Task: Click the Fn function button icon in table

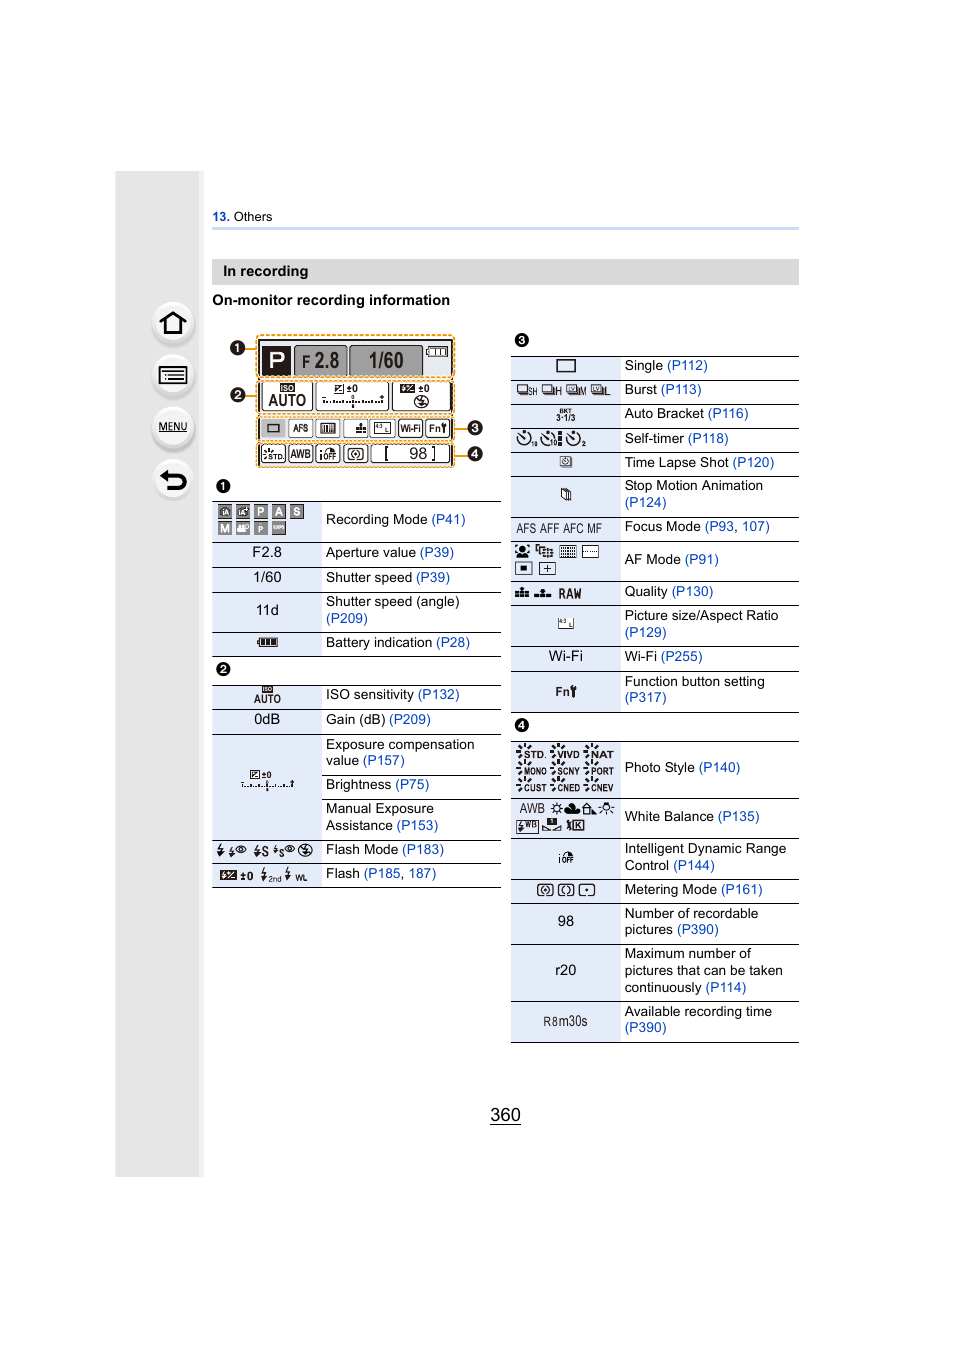Action: [566, 691]
